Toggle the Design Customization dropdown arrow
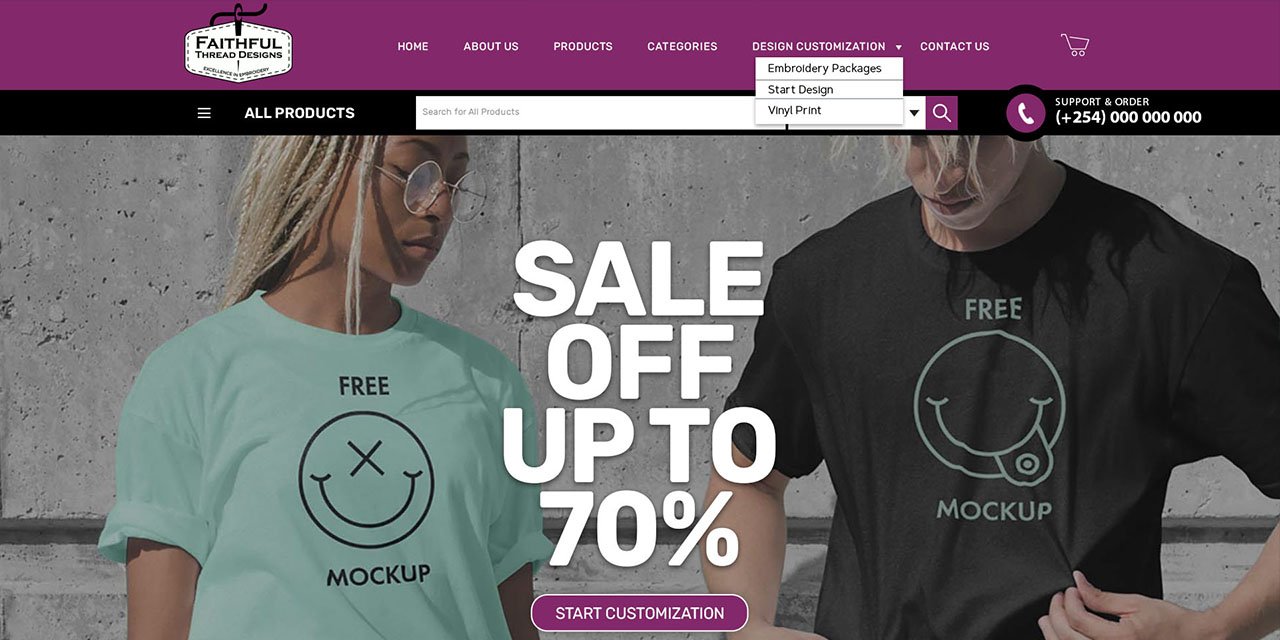 [898, 47]
